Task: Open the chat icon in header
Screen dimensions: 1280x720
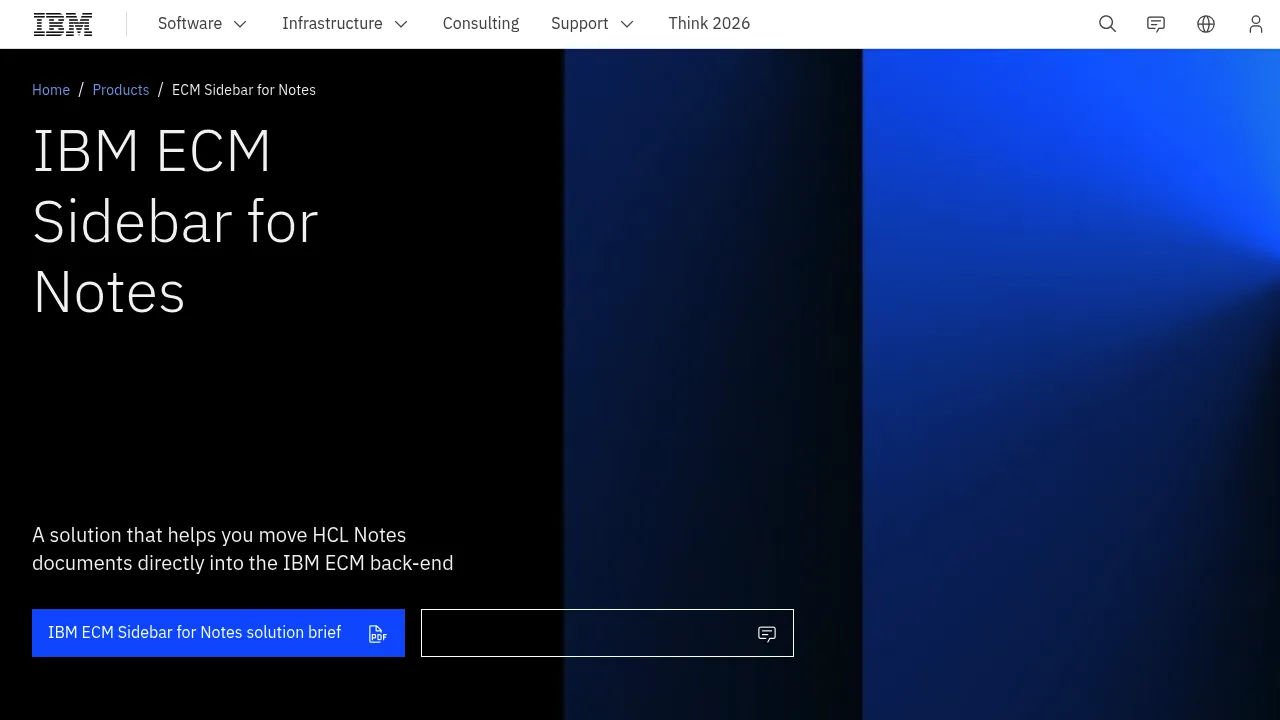Action: [1156, 24]
